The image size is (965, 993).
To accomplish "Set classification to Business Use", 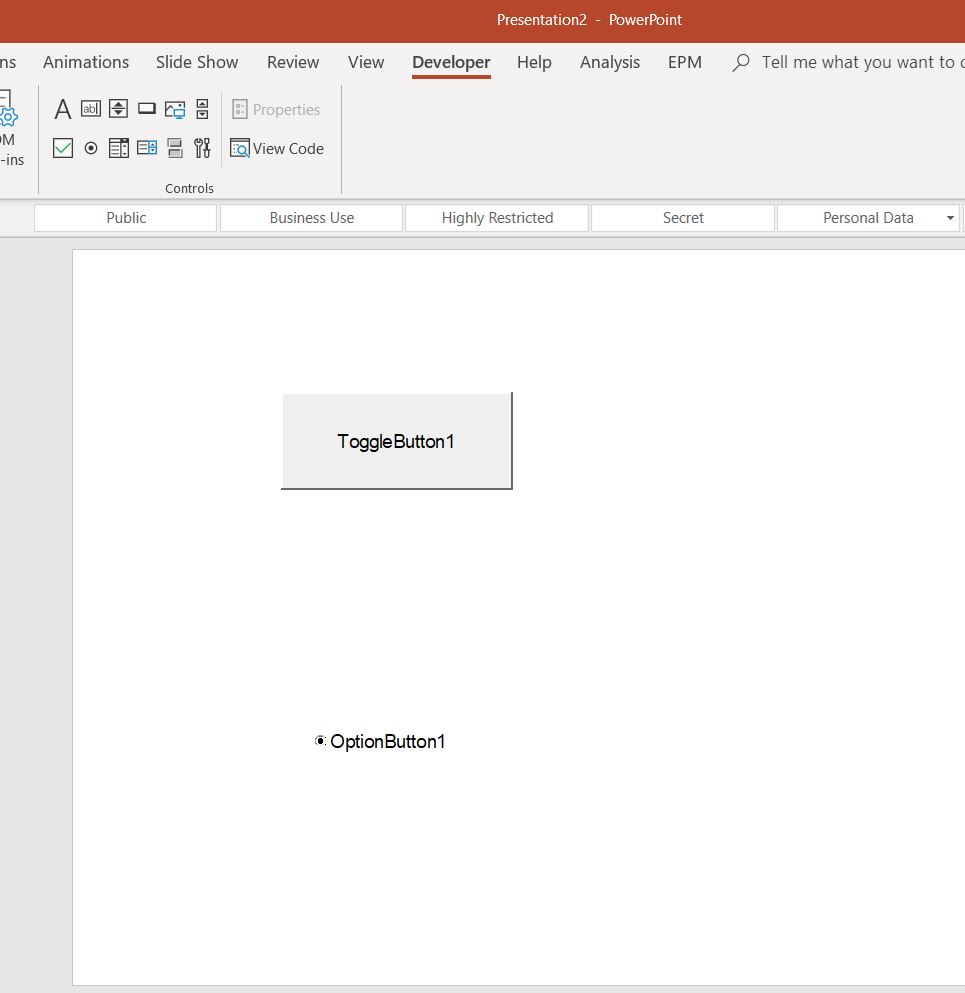I will pyautogui.click(x=312, y=218).
